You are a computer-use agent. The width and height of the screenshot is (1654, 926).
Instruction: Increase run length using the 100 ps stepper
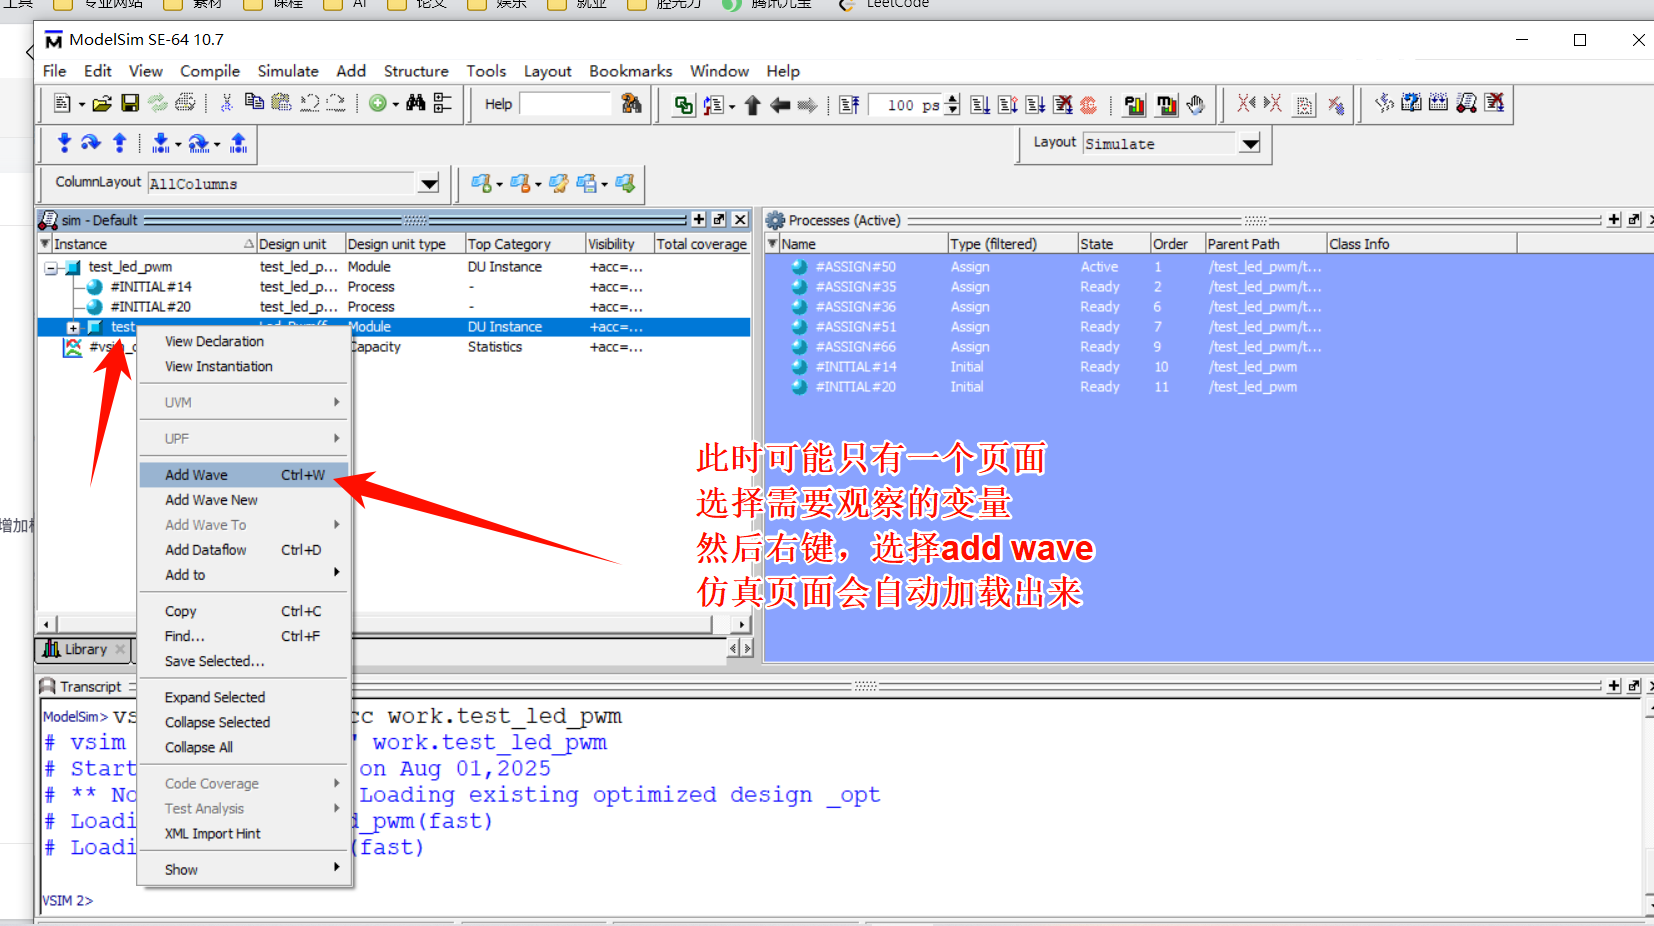[952, 99]
